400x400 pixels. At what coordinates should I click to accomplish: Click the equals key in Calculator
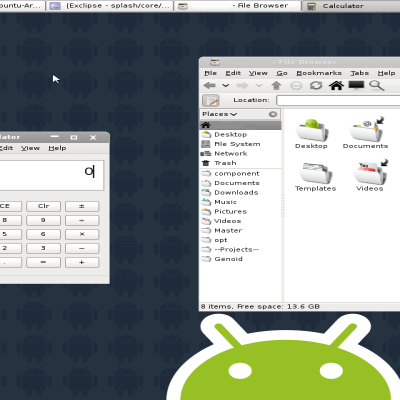pyautogui.click(x=44, y=262)
